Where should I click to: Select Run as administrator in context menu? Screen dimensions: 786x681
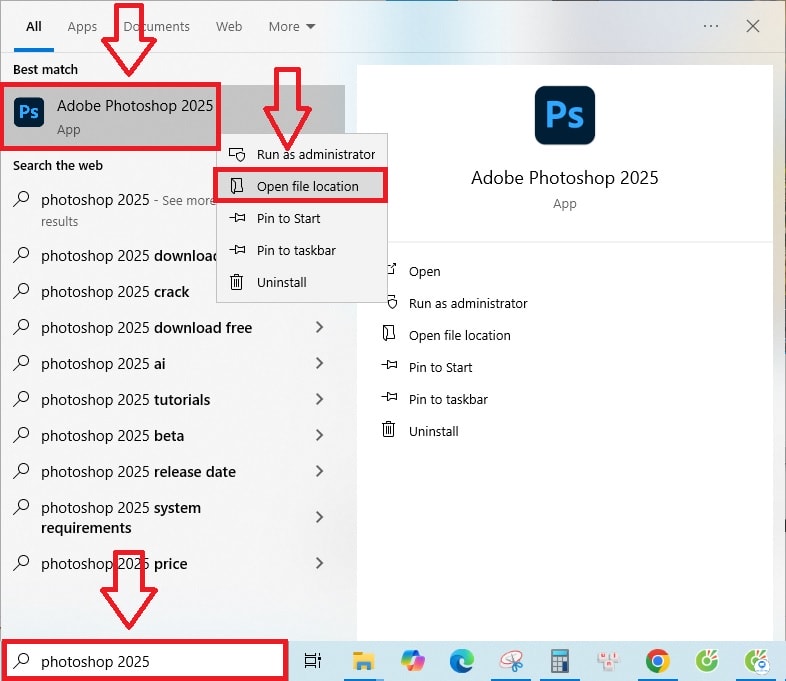point(302,154)
